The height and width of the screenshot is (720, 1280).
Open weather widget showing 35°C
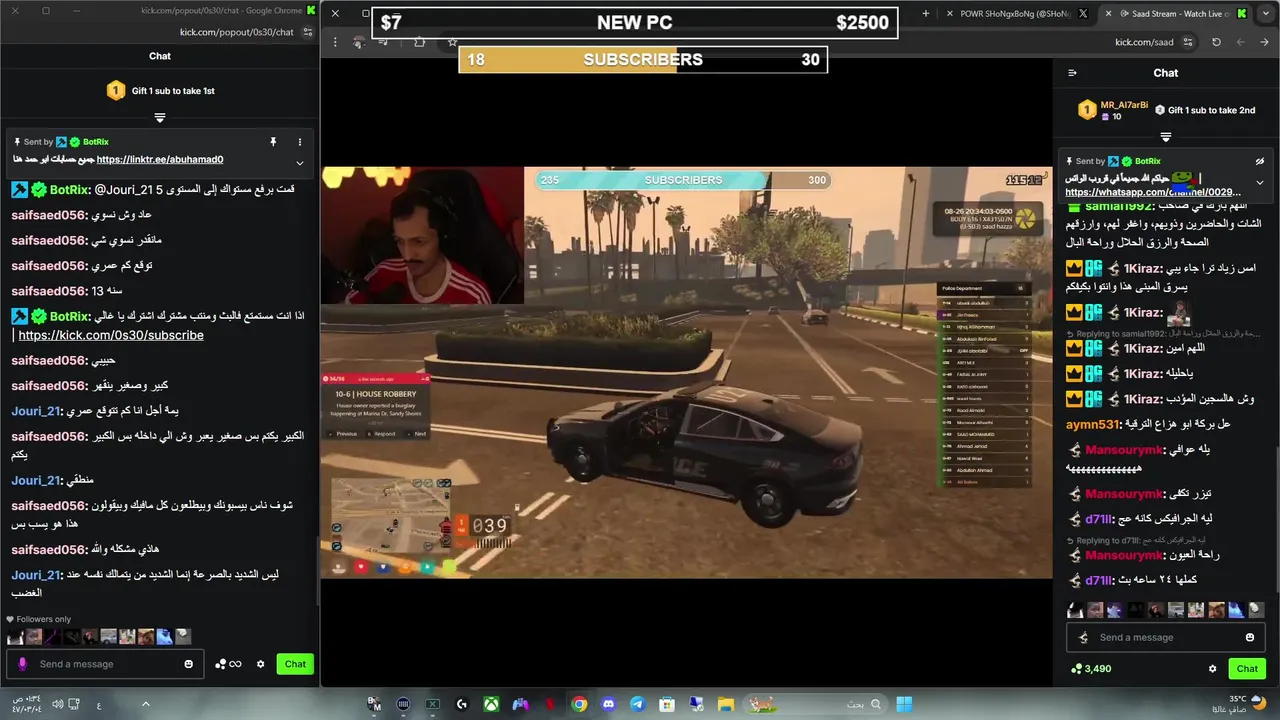coord(1241,704)
